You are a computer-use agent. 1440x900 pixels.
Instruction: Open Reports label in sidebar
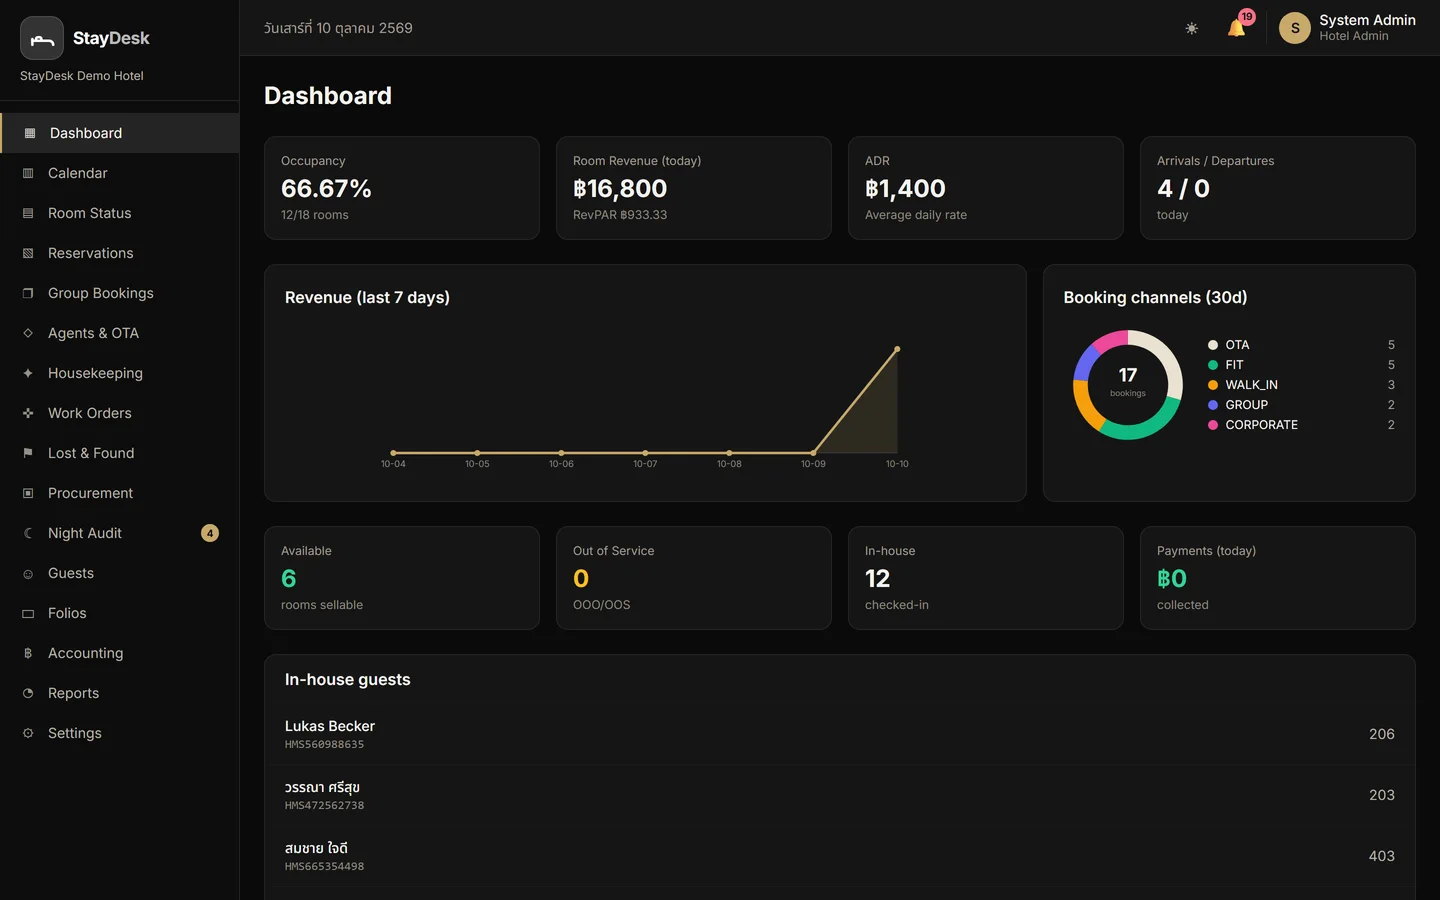(x=73, y=693)
